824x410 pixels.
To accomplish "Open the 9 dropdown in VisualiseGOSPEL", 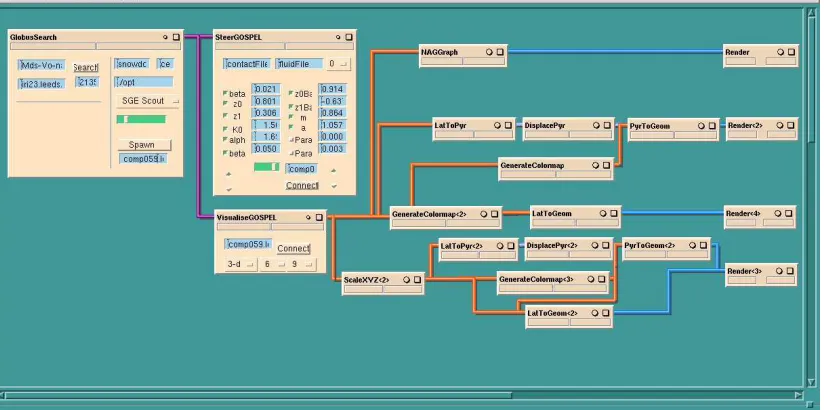I will tap(301, 264).
